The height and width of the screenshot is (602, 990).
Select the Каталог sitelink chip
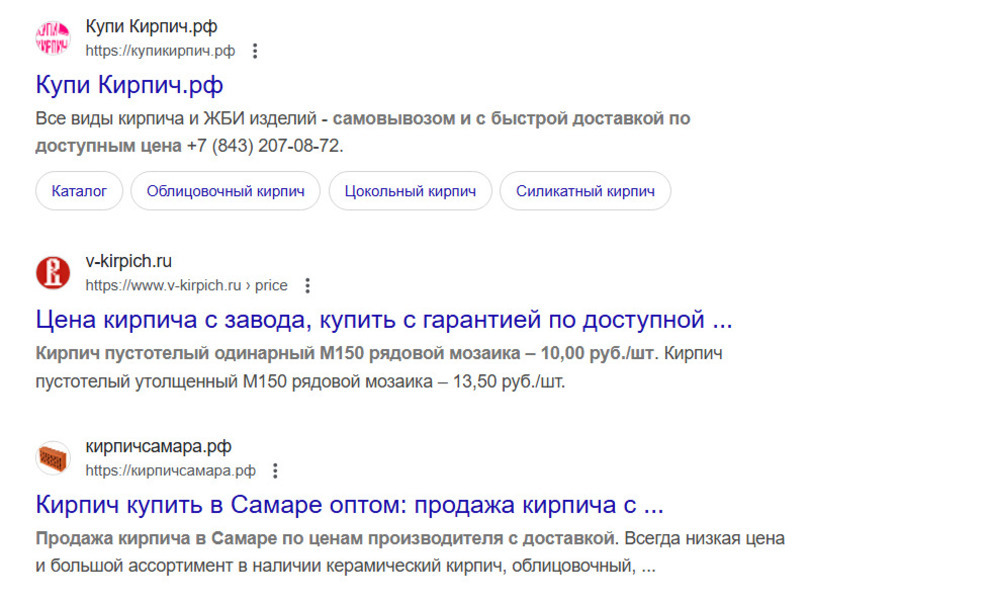point(79,191)
